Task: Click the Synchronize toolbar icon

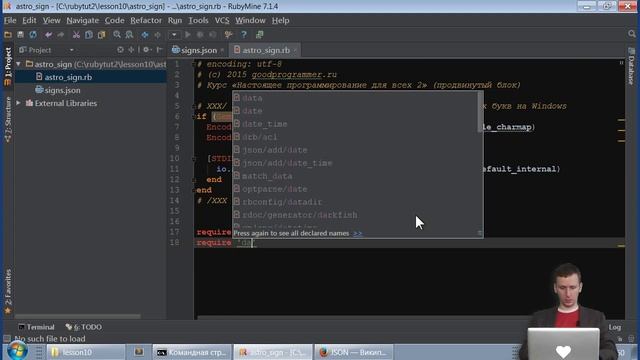Action: (x=33, y=35)
